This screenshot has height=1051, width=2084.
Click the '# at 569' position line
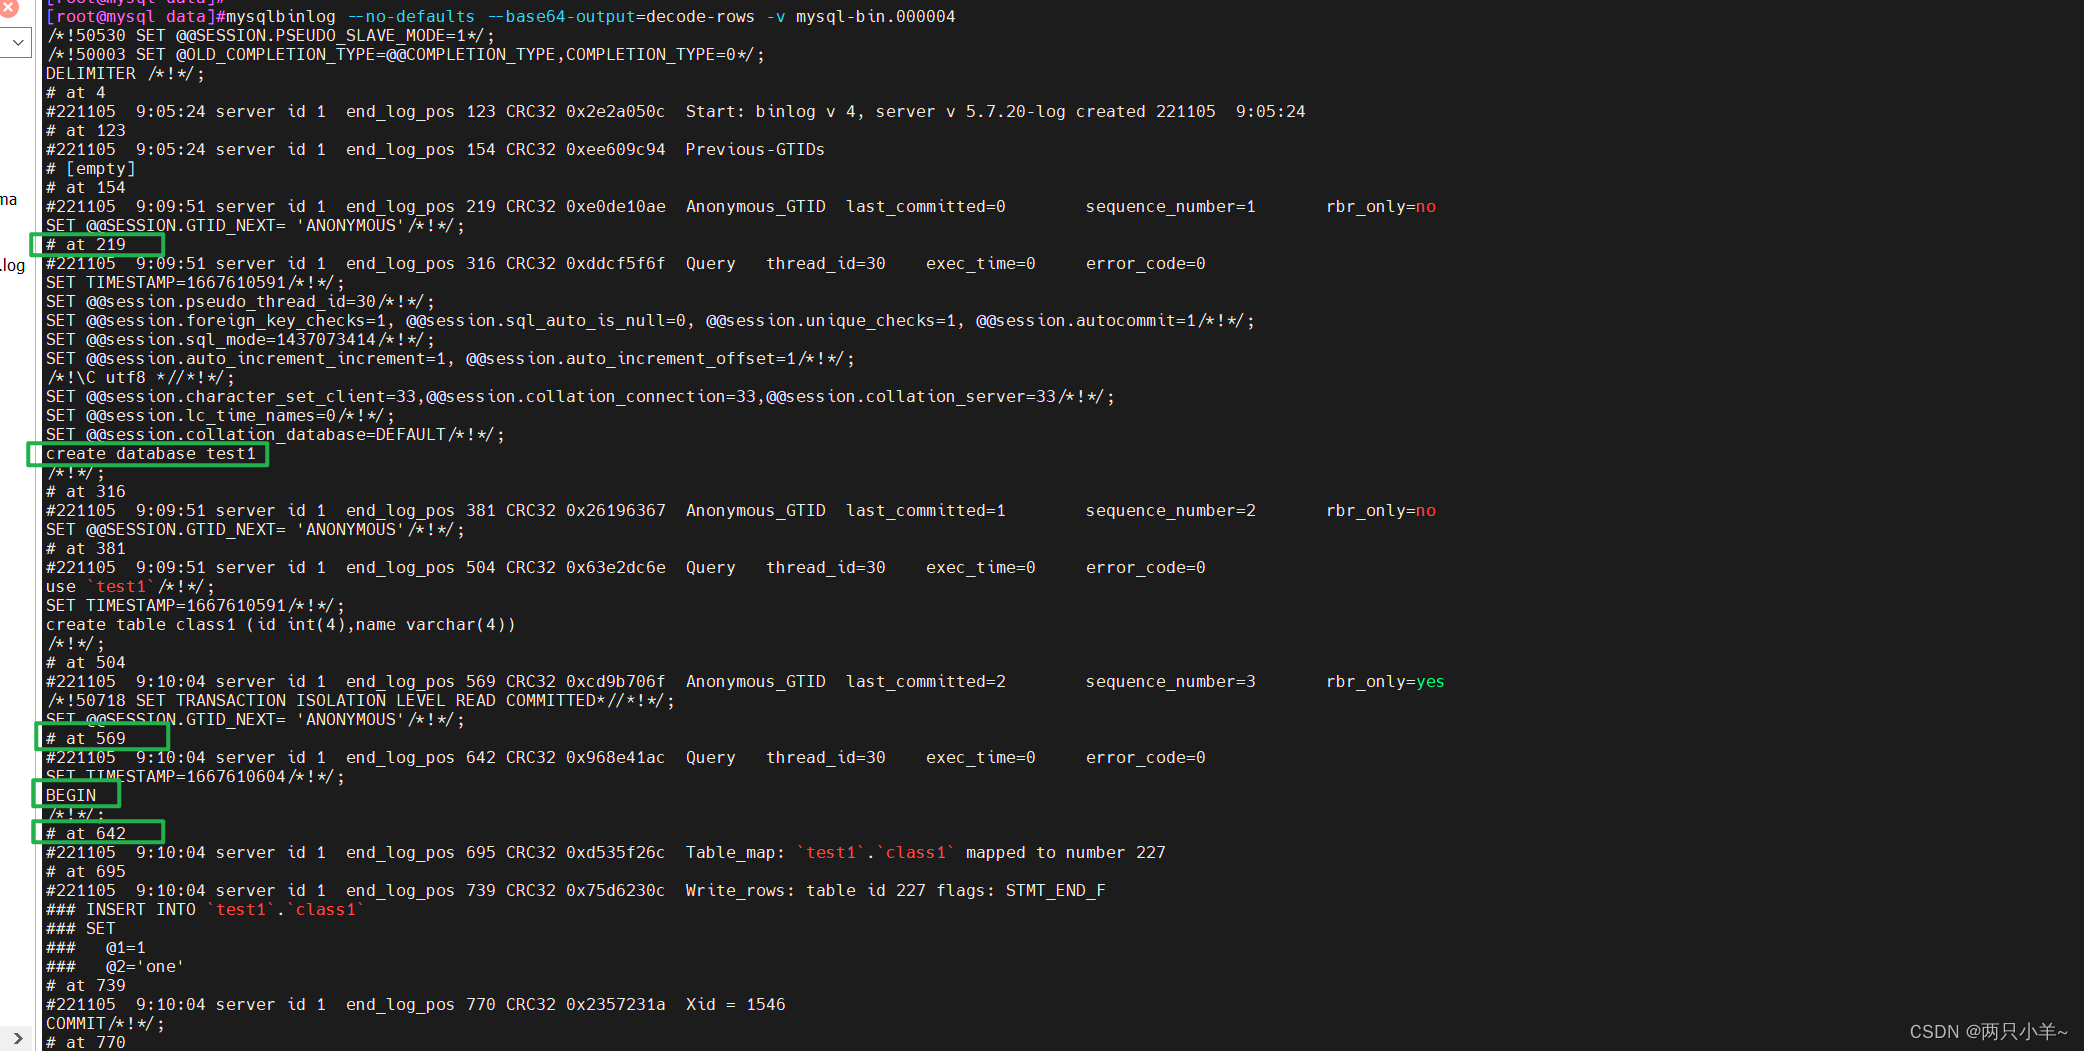[86, 739]
